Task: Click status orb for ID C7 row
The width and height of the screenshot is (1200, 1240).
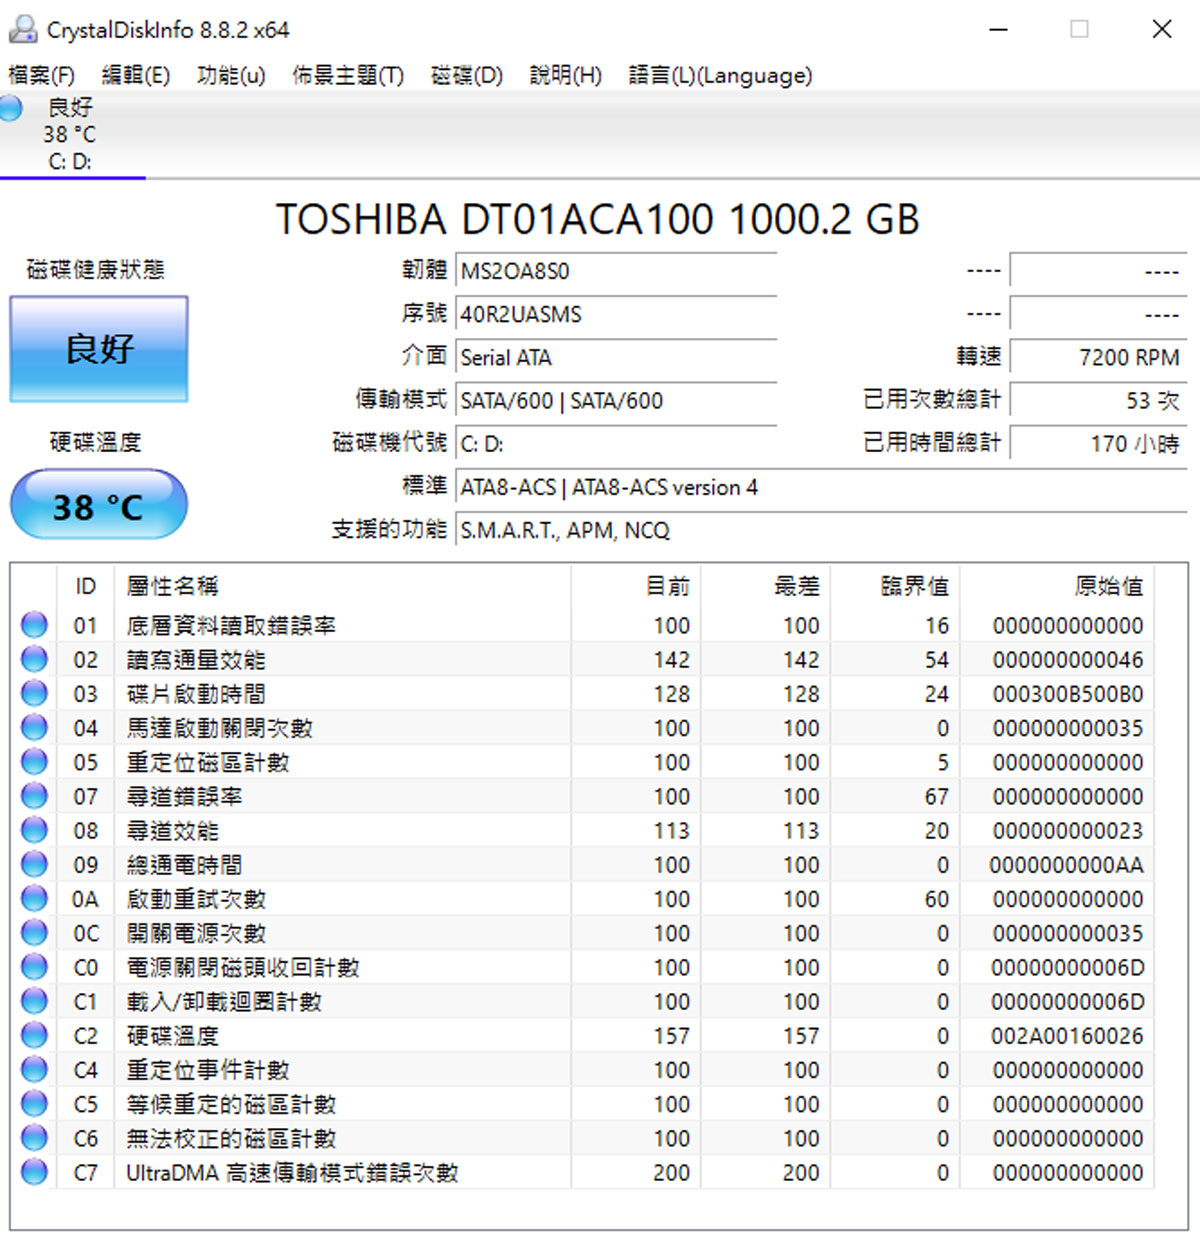Action: (34, 1172)
